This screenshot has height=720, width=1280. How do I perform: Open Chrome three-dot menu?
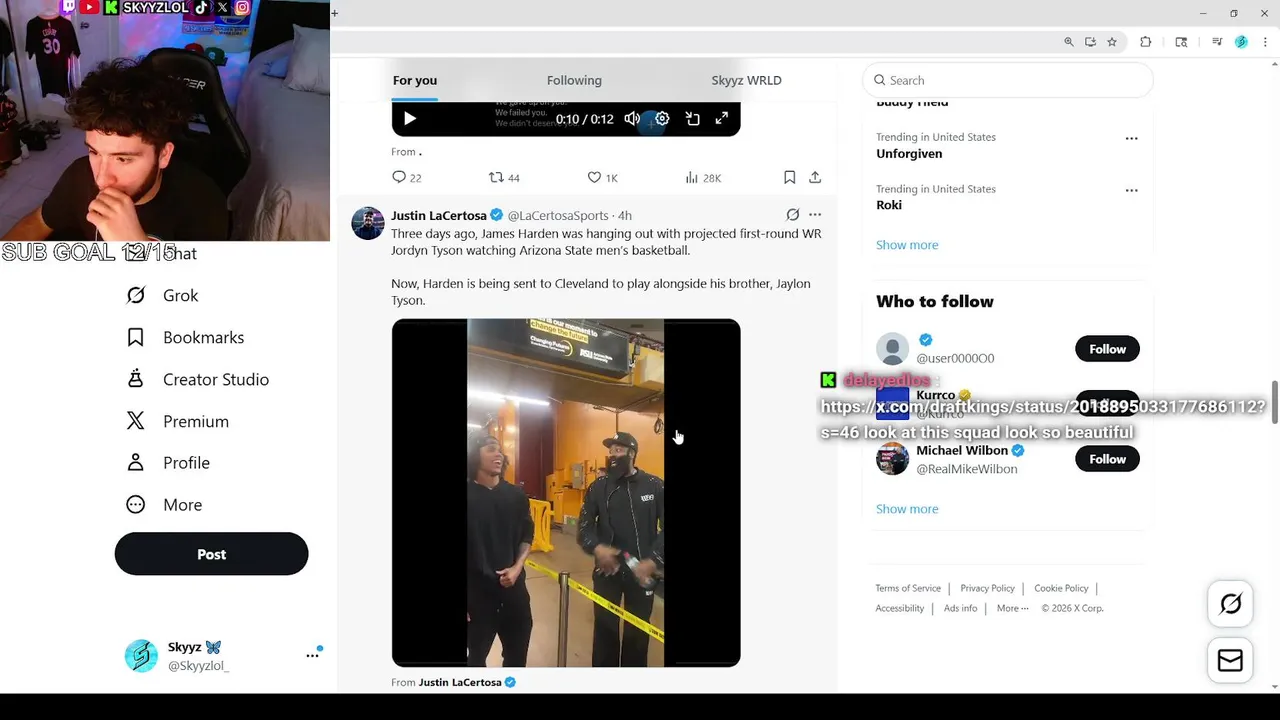(1265, 42)
